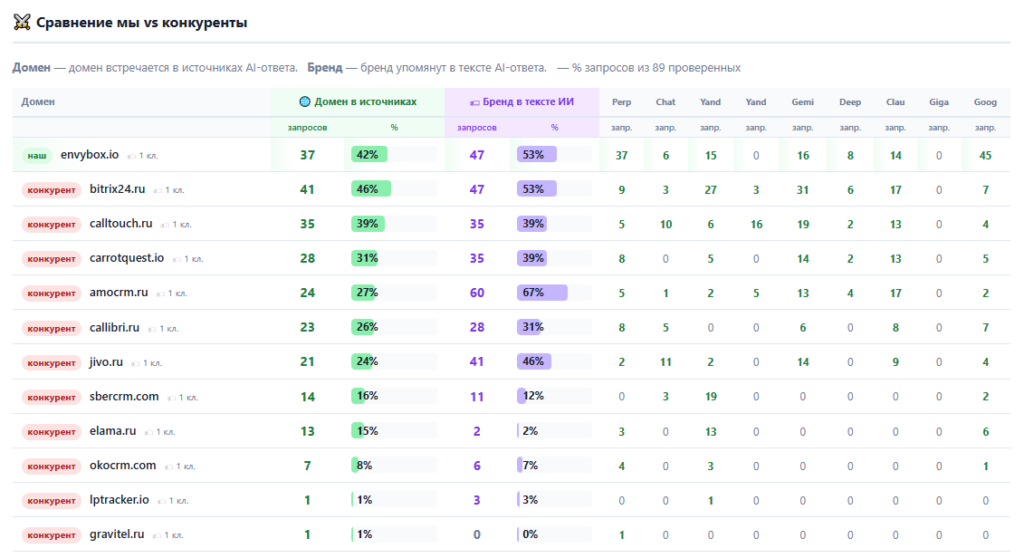
Task: Click the domain count 41 in bitrix24.ru row
Action: pyautogui.click(x=307, y=189)
